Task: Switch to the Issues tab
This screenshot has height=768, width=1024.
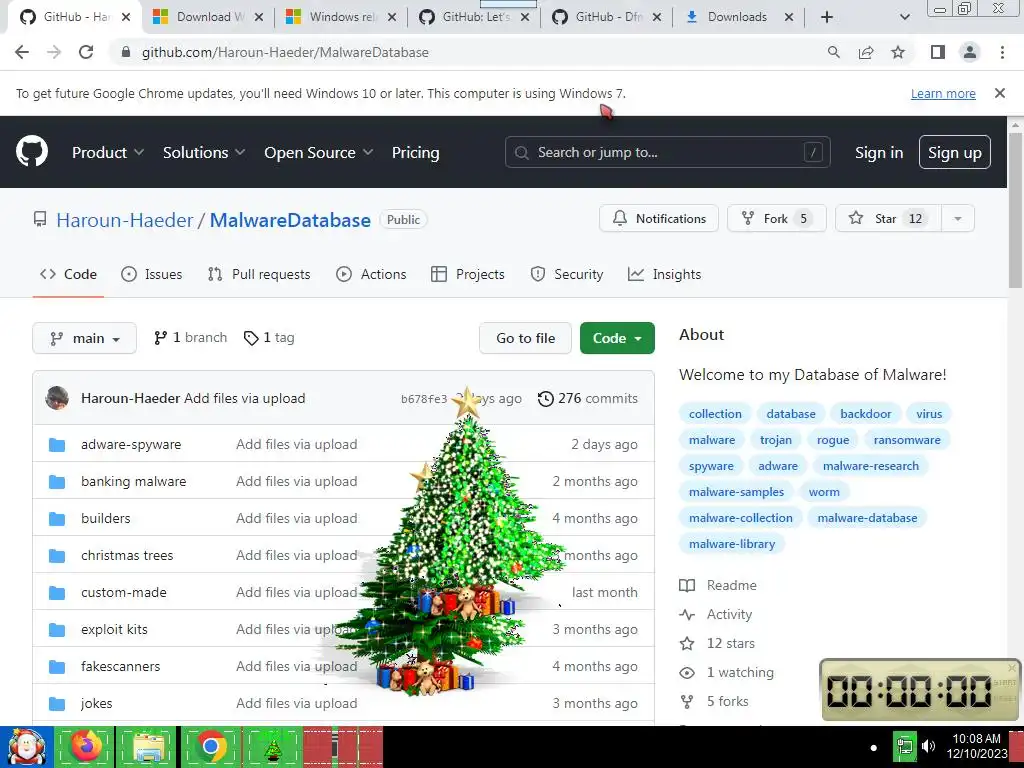Action: (152, 274)
